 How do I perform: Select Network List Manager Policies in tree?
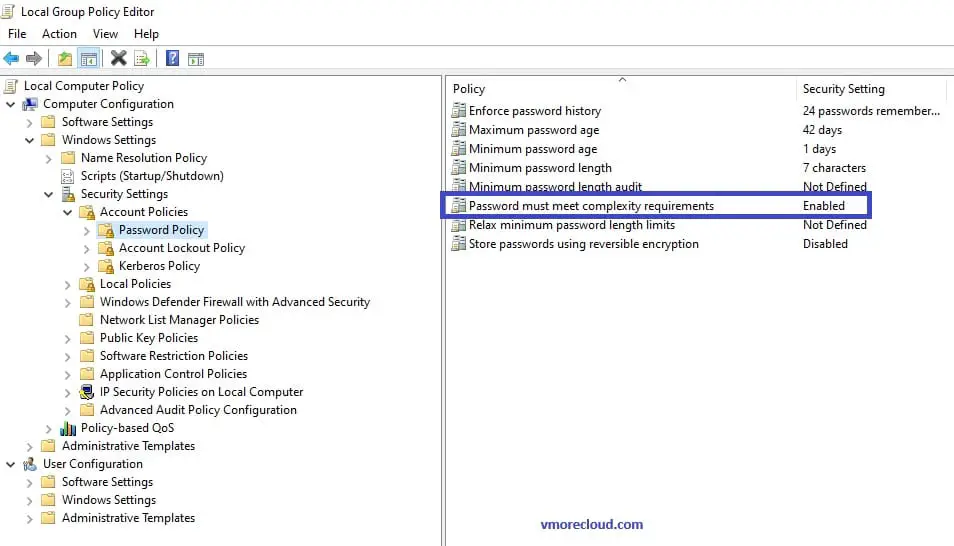point(179,320)
